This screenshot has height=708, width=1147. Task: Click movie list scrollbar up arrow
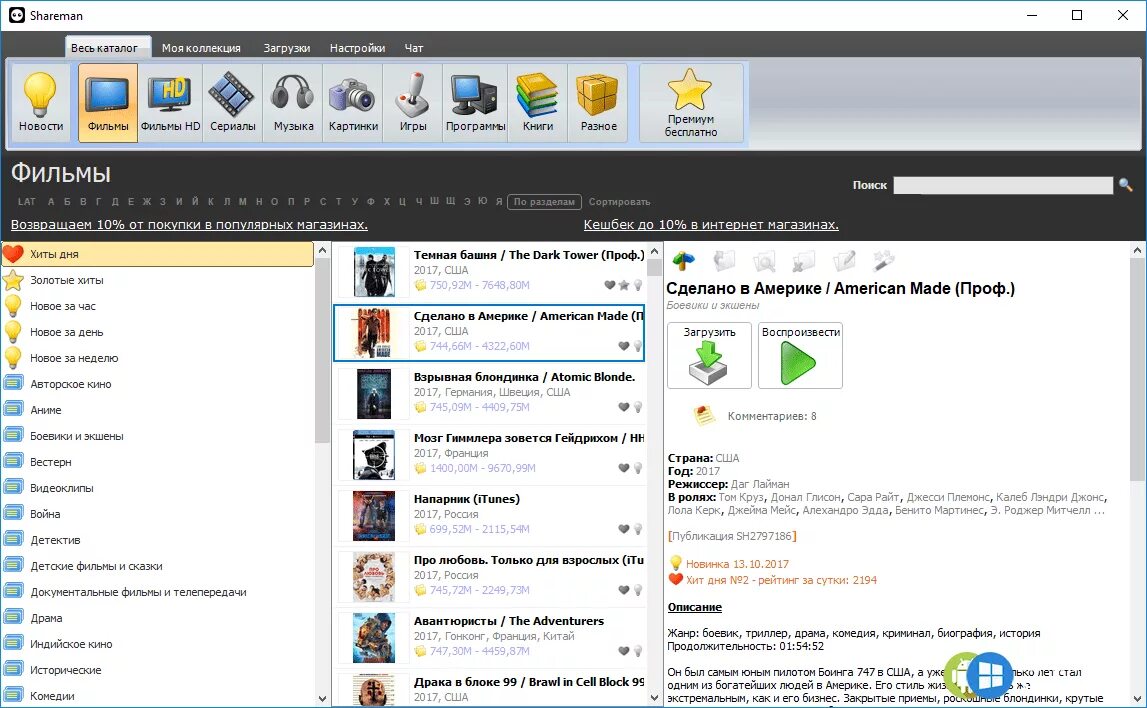click(x=655, y=251)
